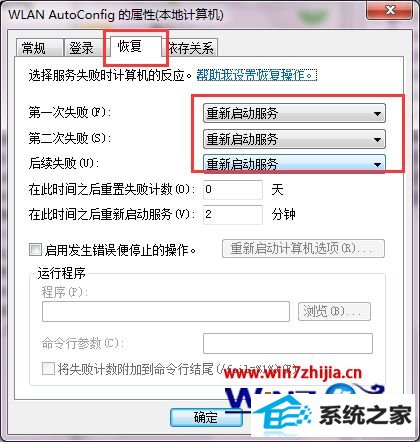Image resolution: width=420 pixels, height=442 pixels.
Task: Click the 命令行参数 input field
Action: 288,343
